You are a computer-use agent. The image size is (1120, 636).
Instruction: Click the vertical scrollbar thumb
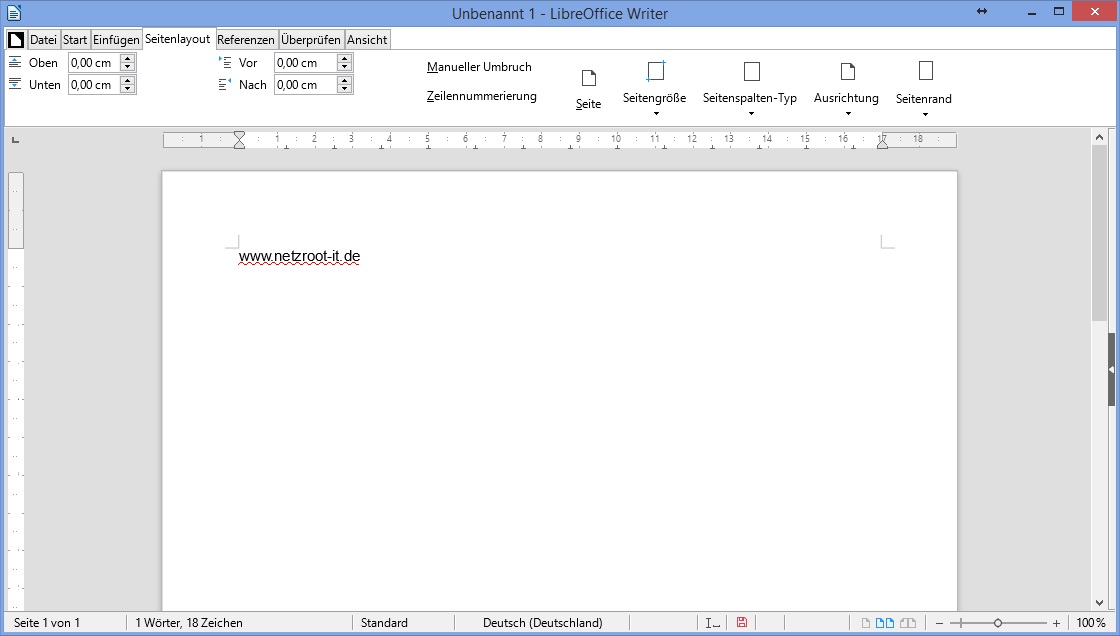click(1099, 234)
